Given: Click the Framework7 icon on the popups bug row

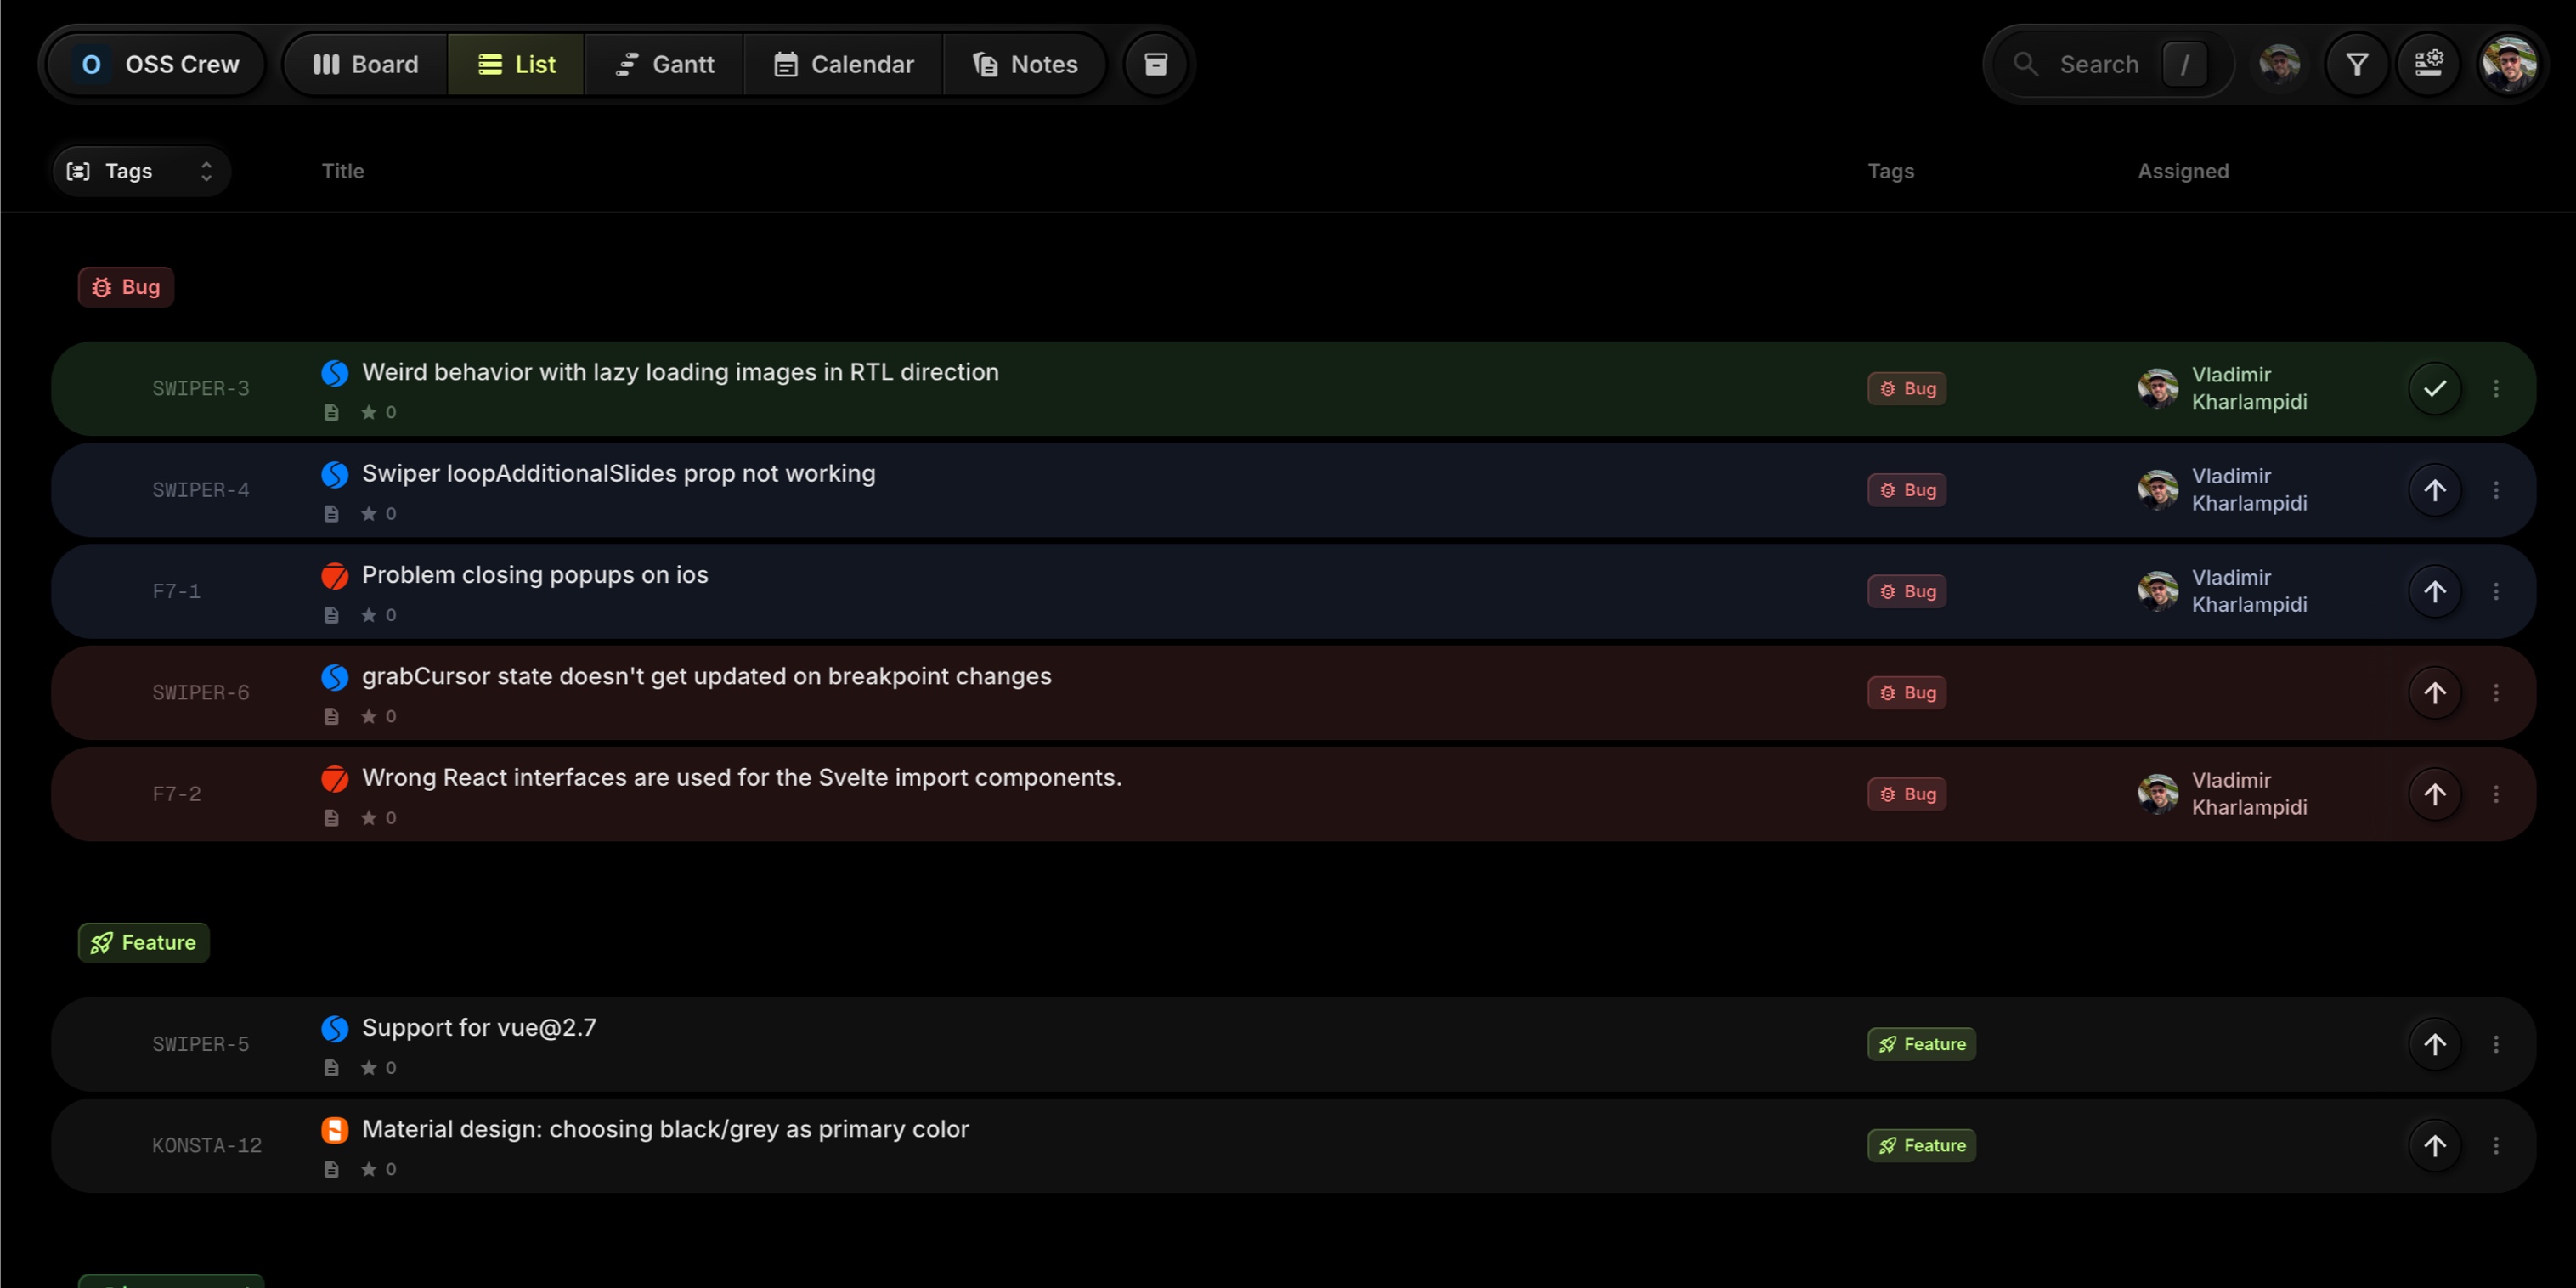Looking at the screenshot, I should tap(334, 576).
